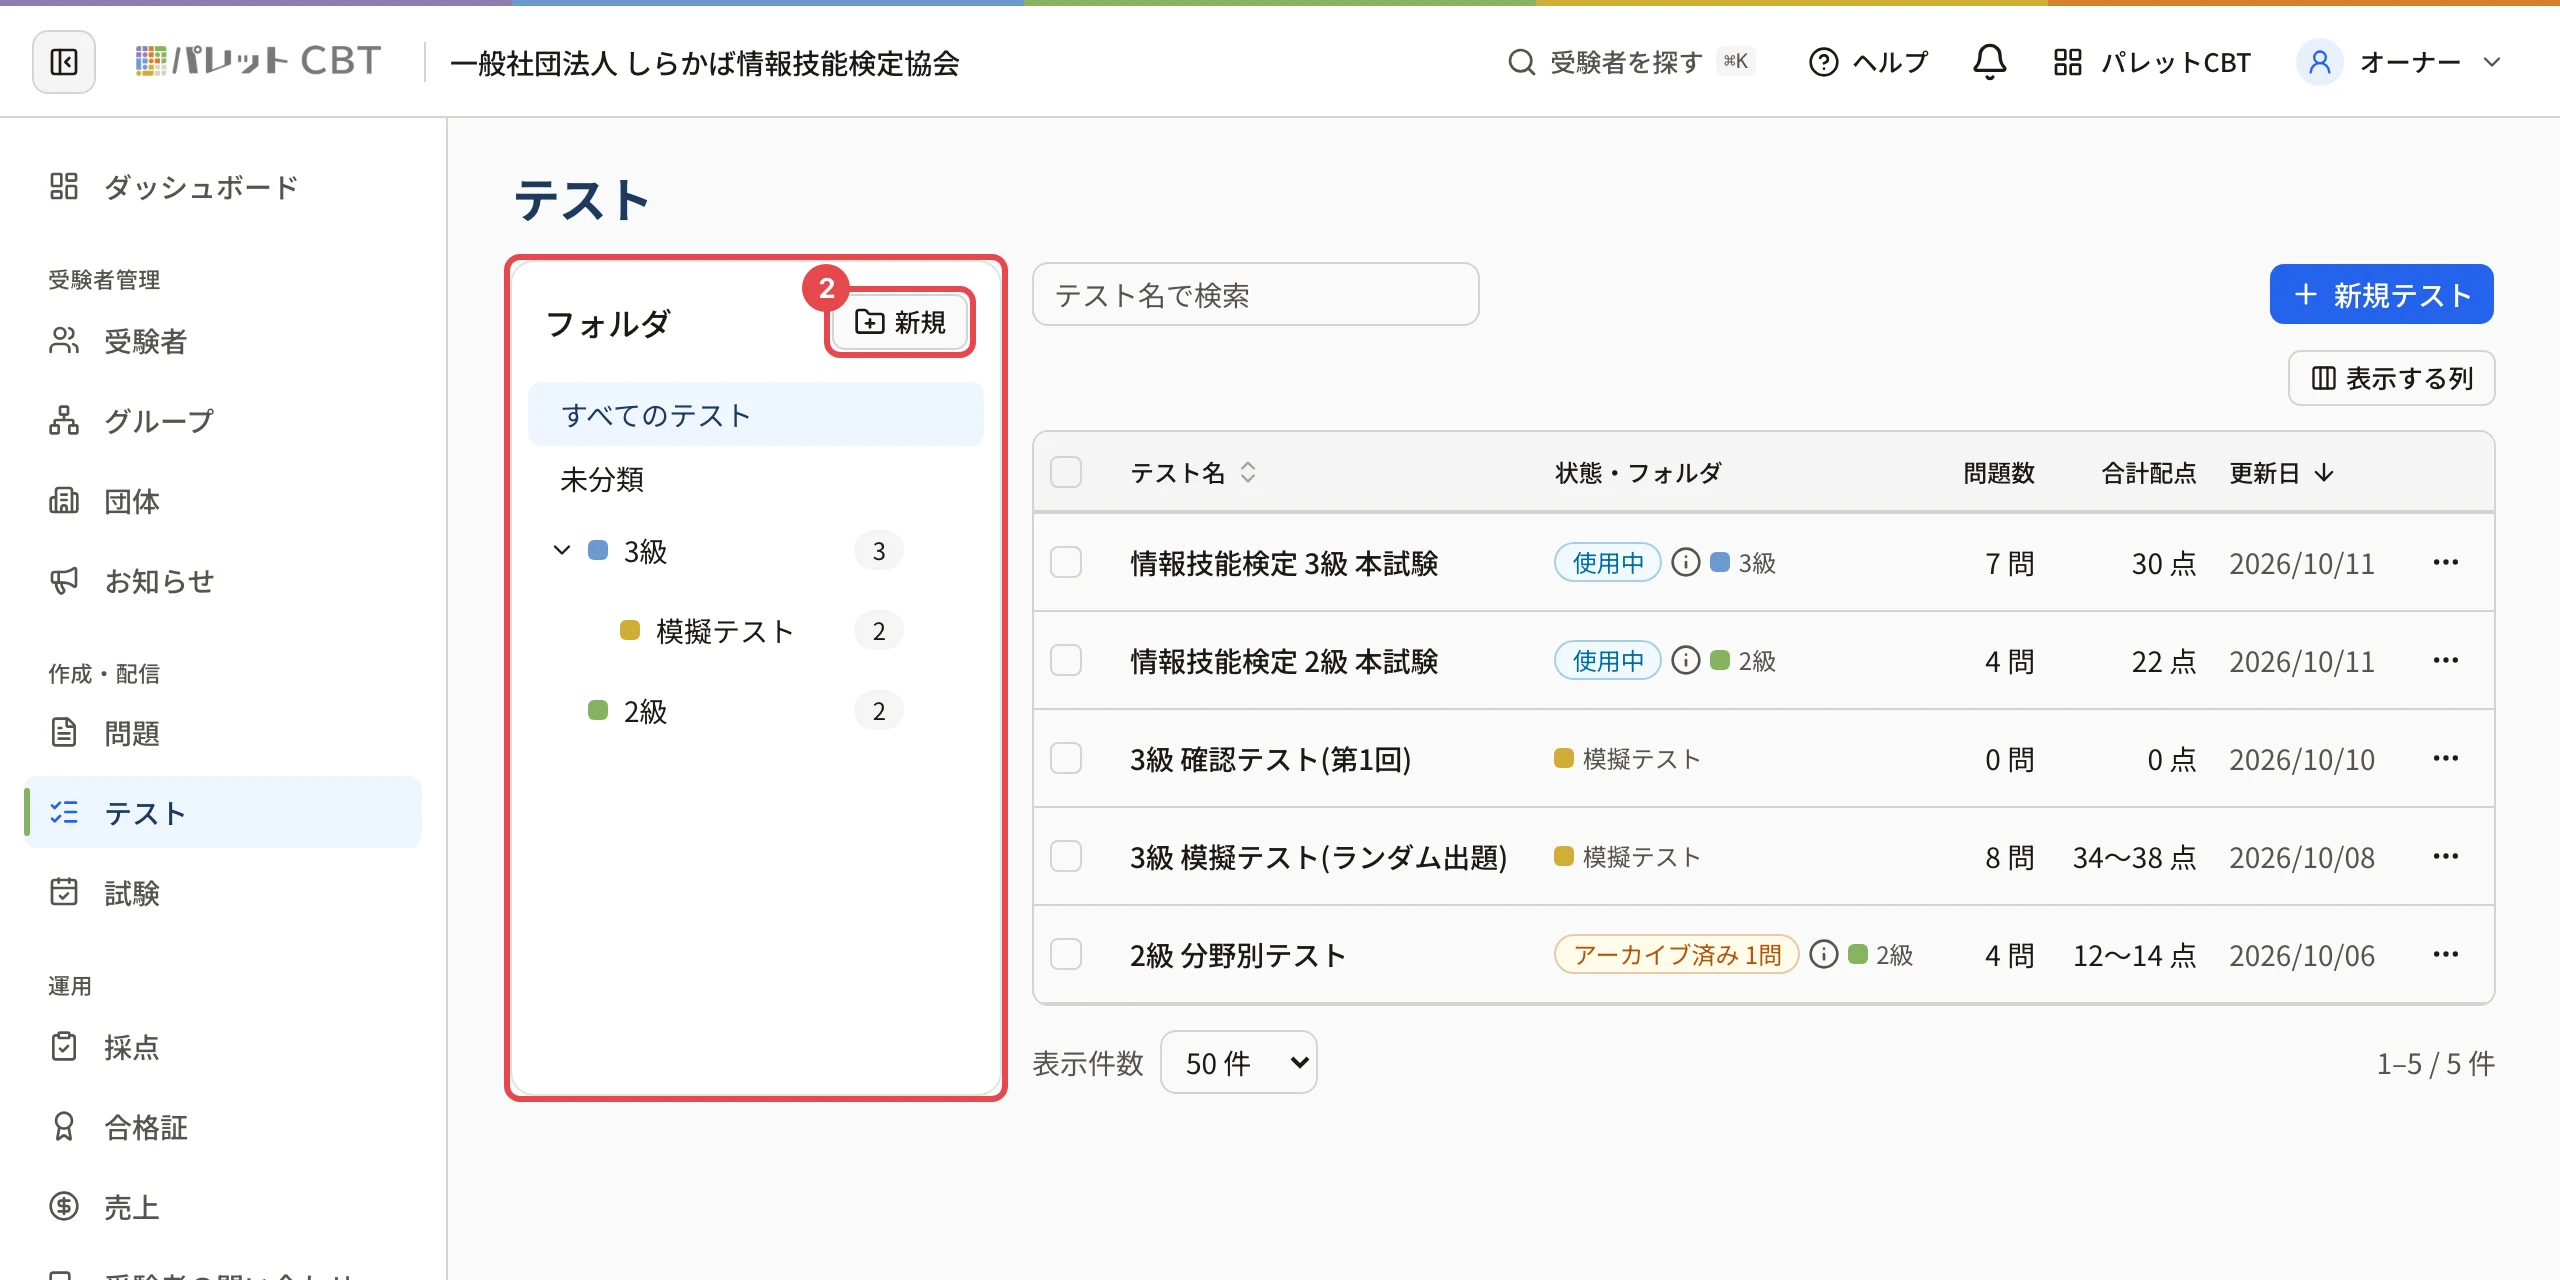2560x1280 pixels.
Task: Toggle the select-all checkbox in the table header
Action: point(1066,472)
